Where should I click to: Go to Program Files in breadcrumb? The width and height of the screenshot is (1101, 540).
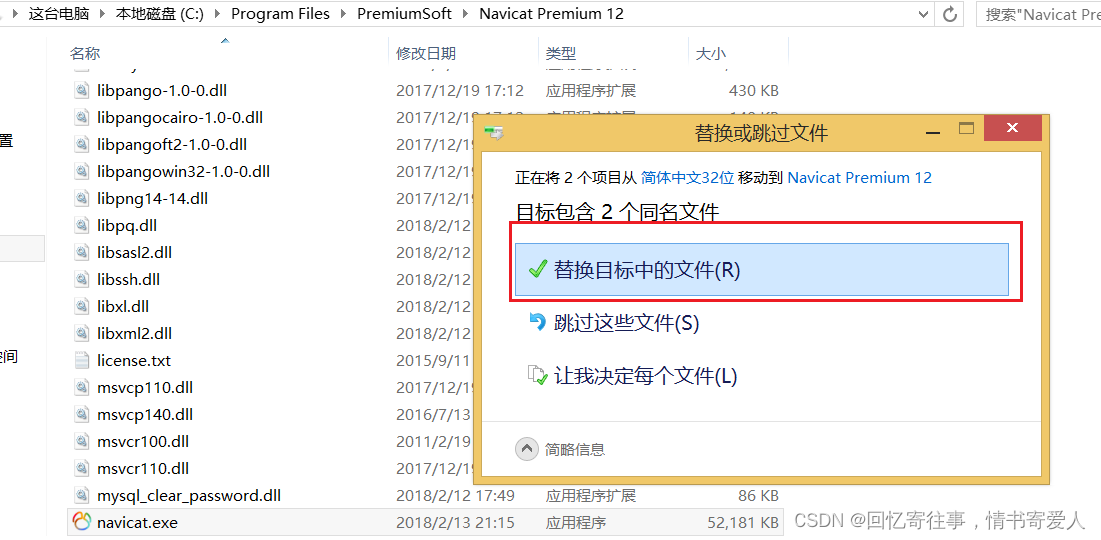[x=280, y=14]
